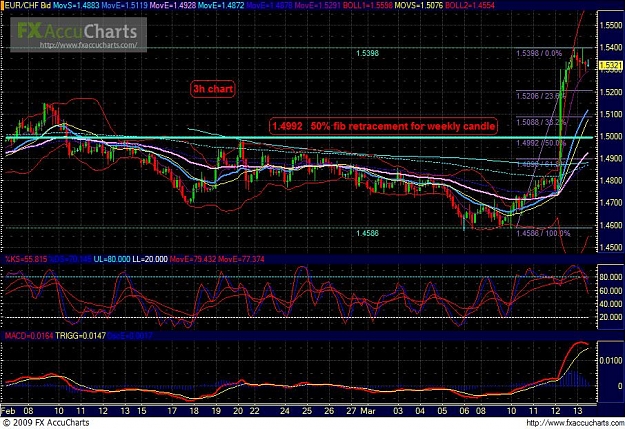
Task: Select the '1.5206 / 23.6%' fib label
Action: pos(541,96)
